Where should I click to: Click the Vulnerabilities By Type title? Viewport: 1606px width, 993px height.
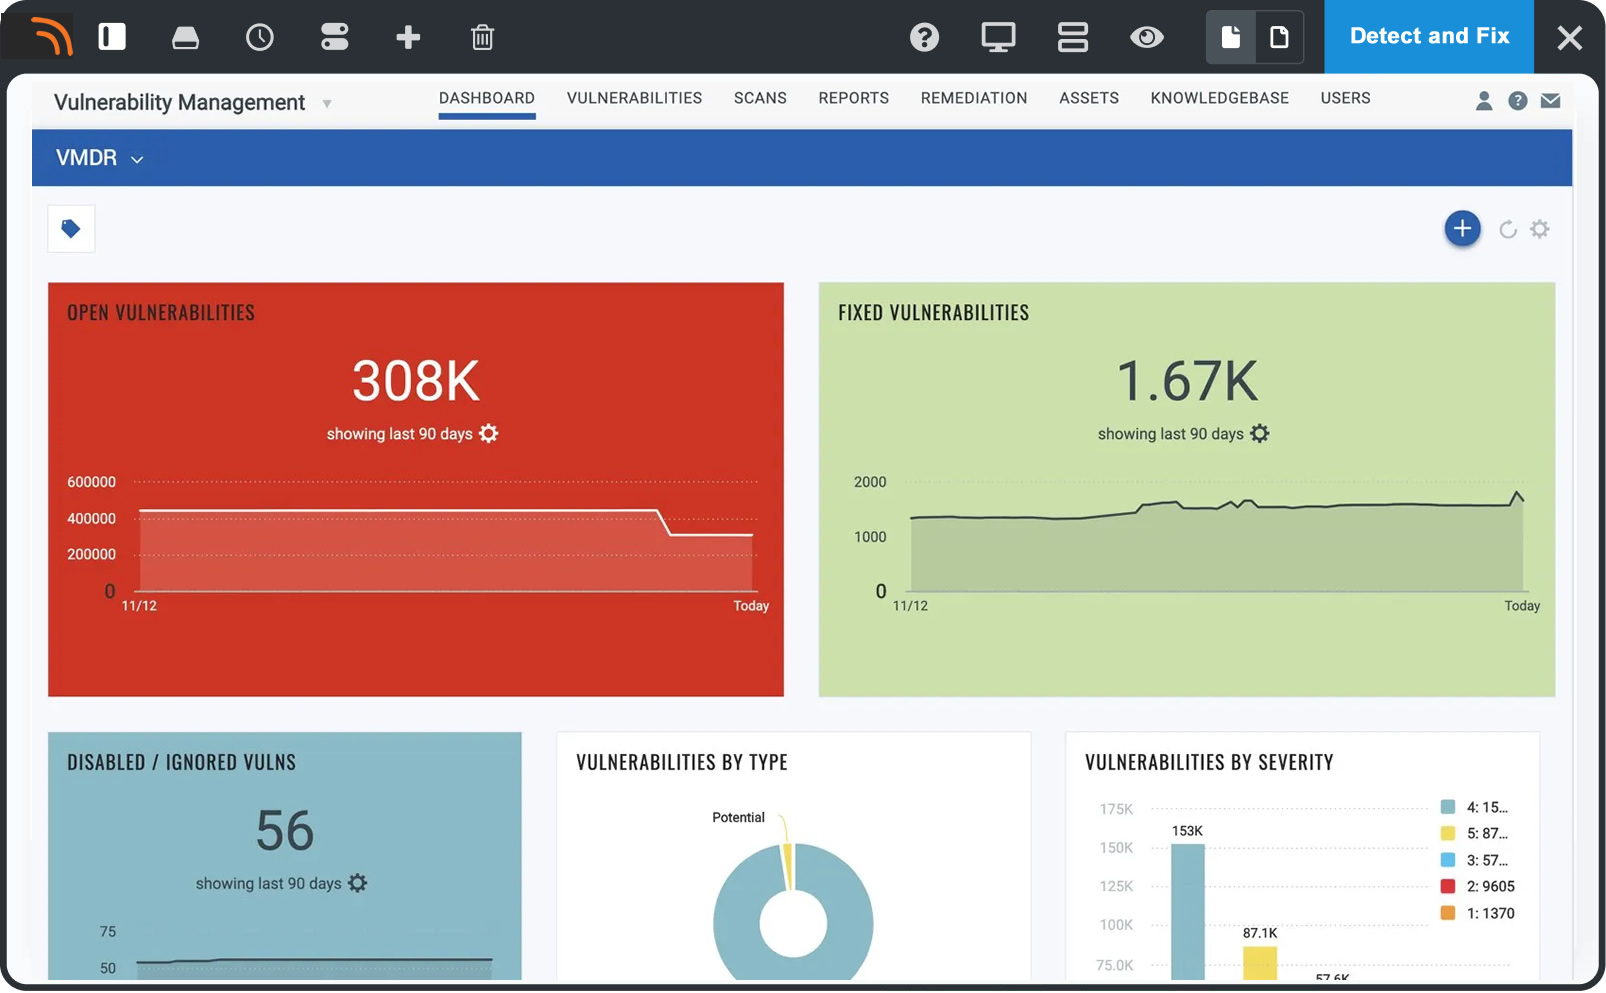[682, 762]
